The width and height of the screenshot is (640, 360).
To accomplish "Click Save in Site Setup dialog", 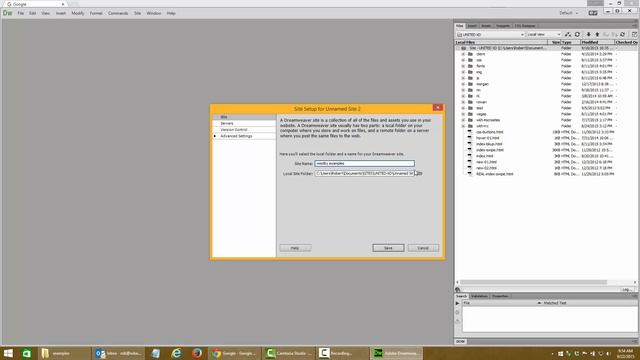I will (388, 248).
